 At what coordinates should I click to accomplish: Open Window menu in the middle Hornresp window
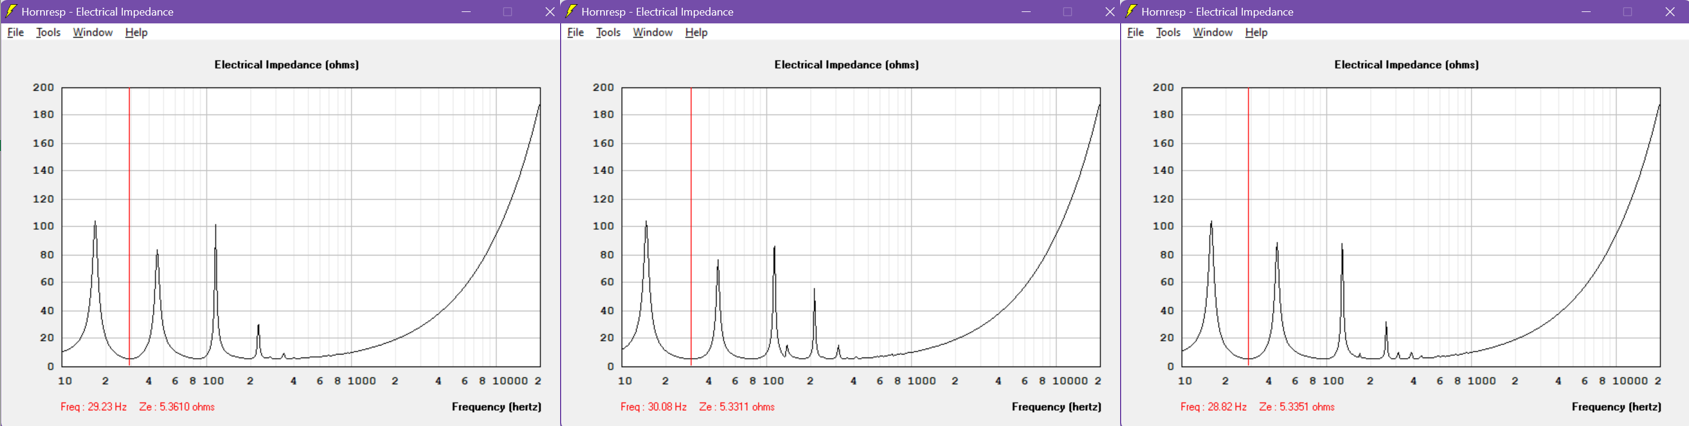pyautogui.click(x=652, y=33)
